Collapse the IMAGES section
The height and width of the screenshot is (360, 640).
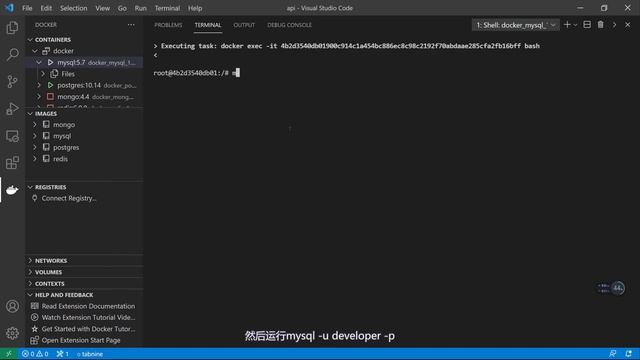pyautogui.click(x=30, y=113)
